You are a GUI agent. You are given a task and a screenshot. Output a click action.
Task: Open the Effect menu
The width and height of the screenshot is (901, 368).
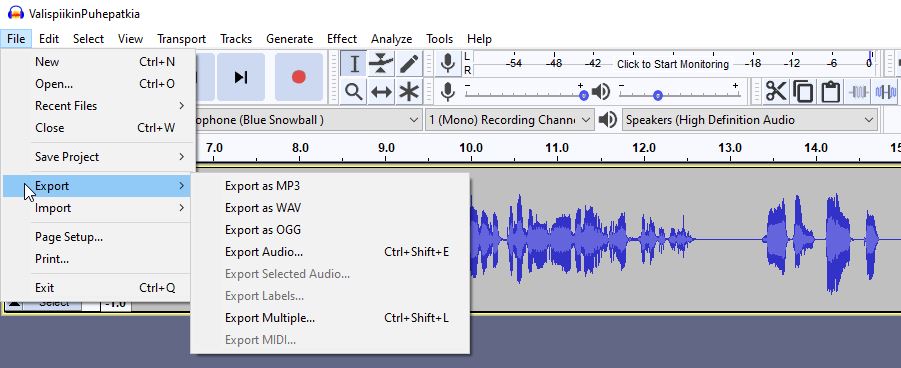pos(342,39)
